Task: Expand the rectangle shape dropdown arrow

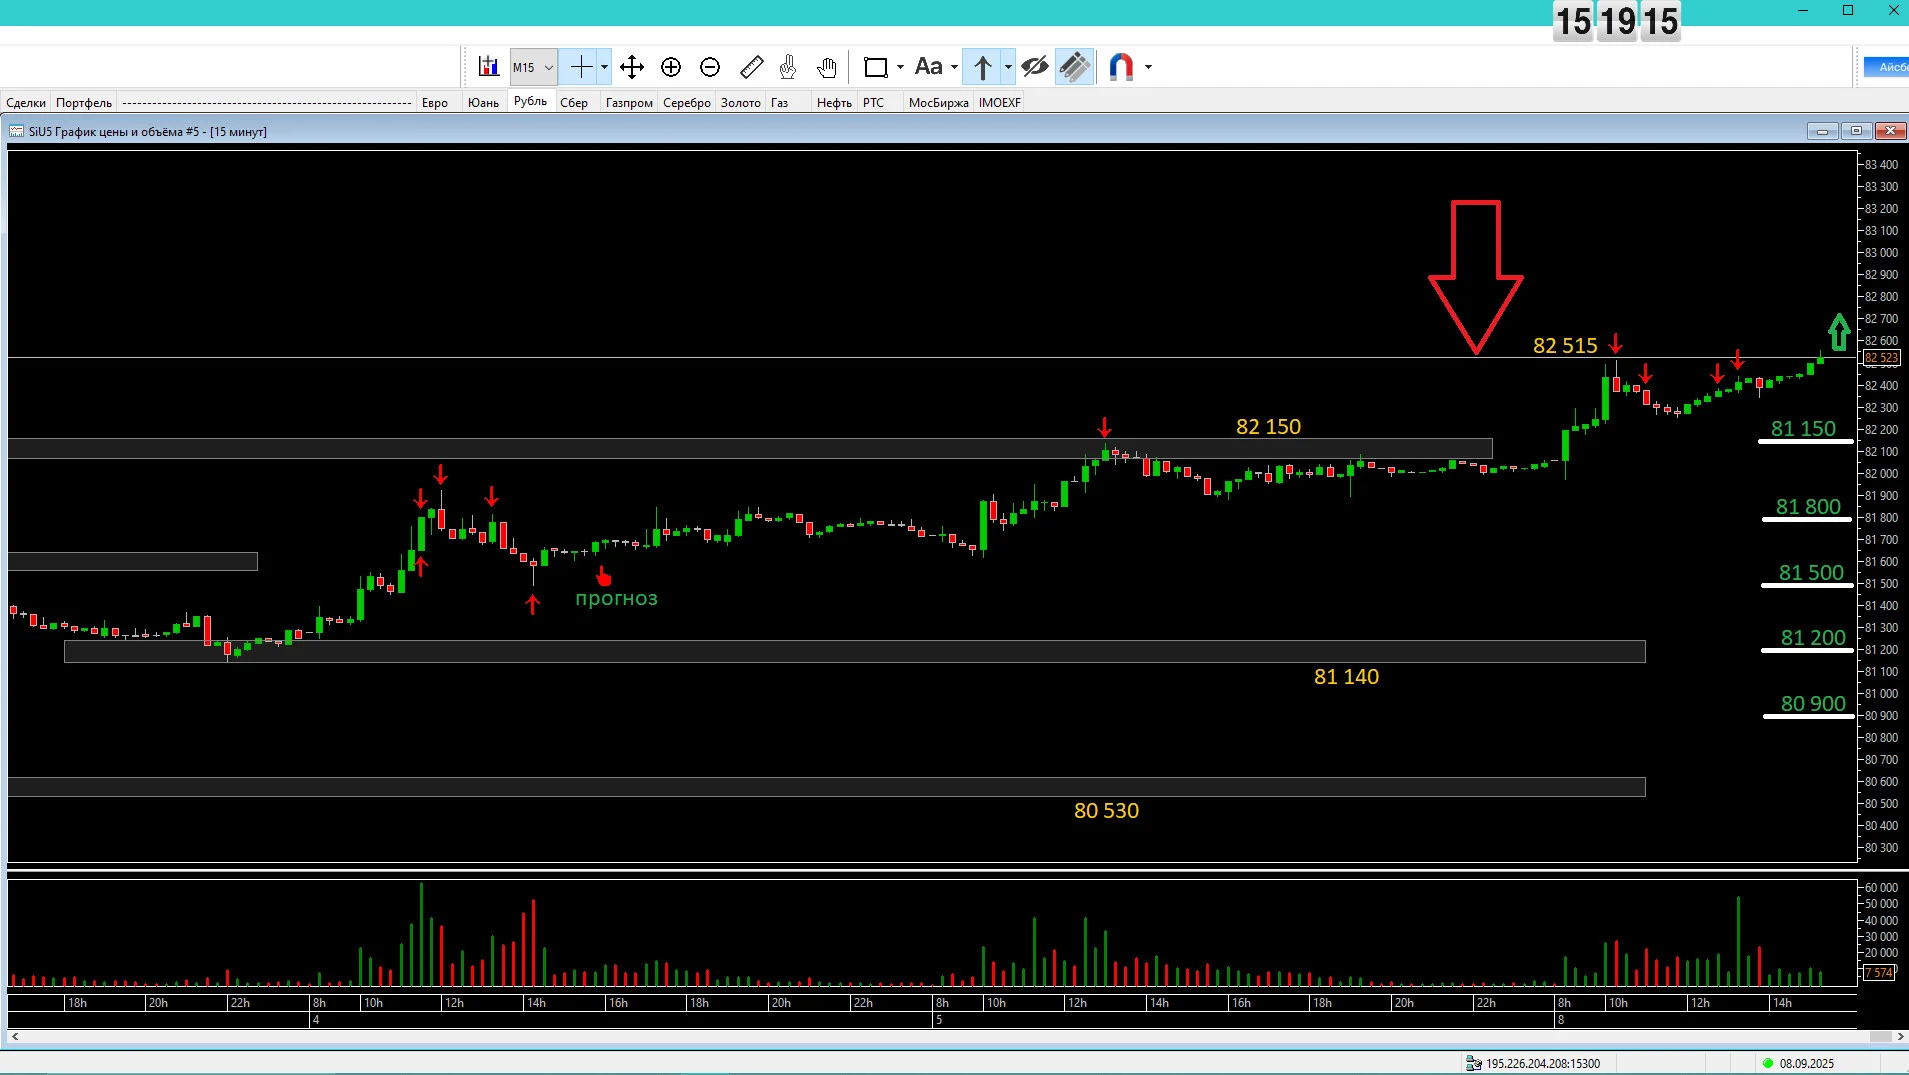Action: tap(900, 67)
